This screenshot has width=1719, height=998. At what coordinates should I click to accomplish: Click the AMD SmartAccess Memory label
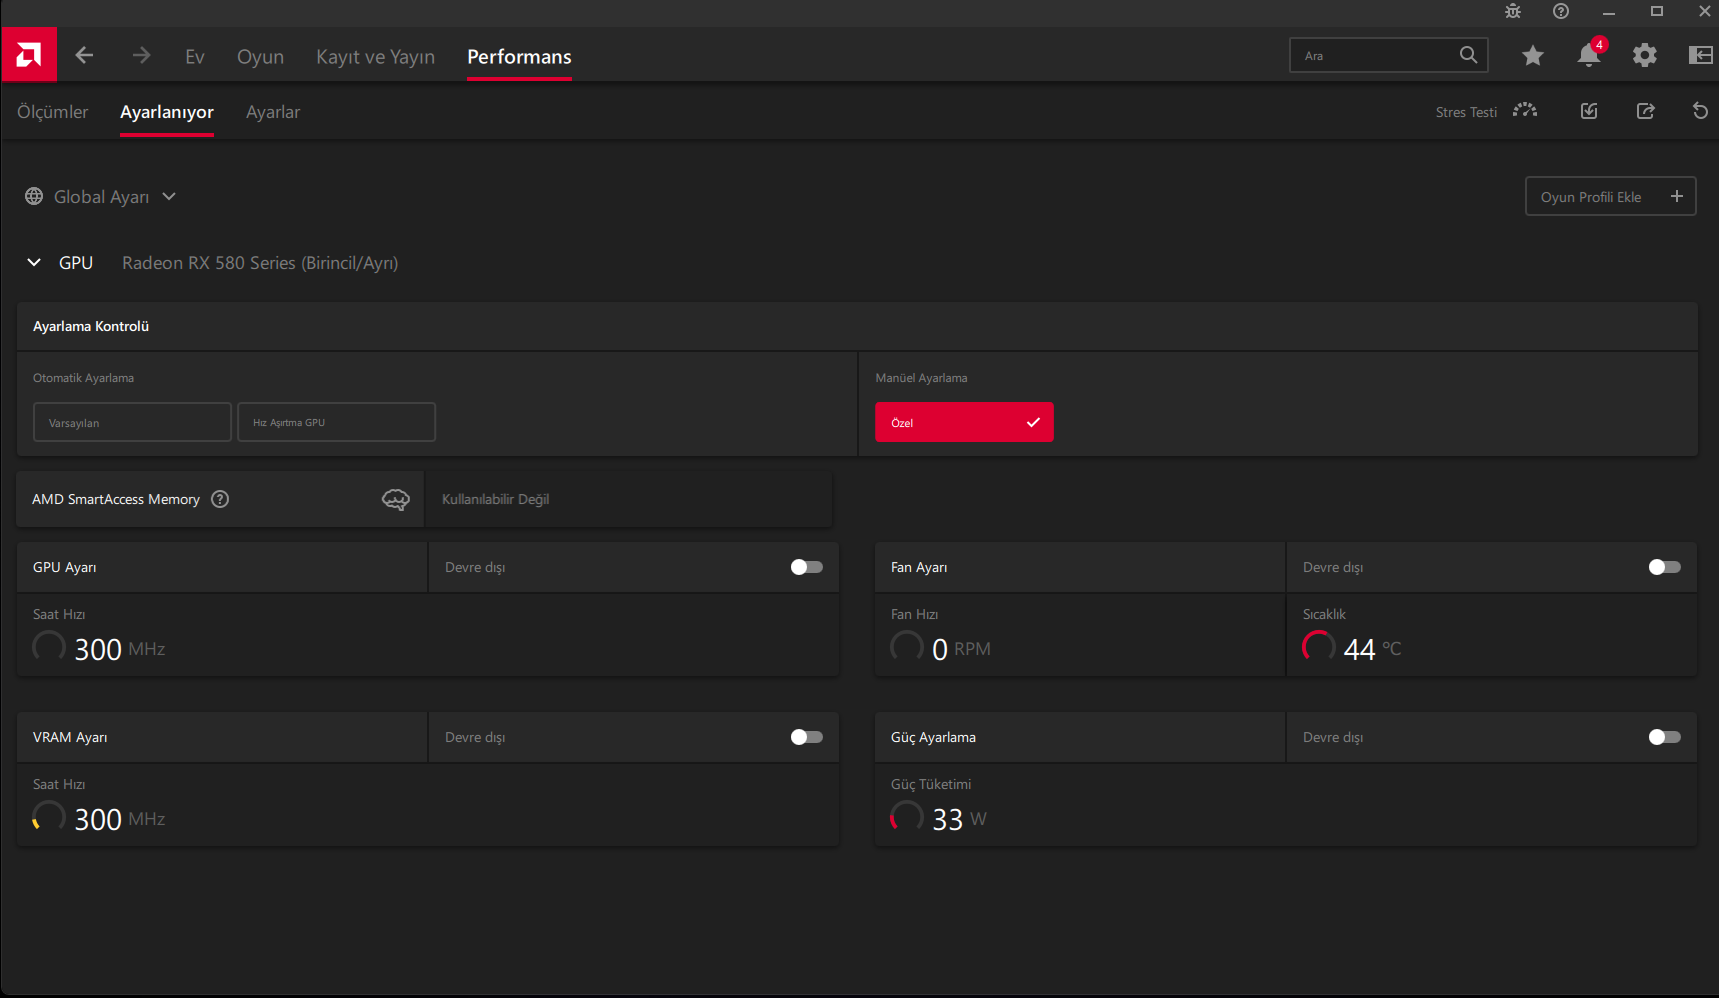coord(116,499)
